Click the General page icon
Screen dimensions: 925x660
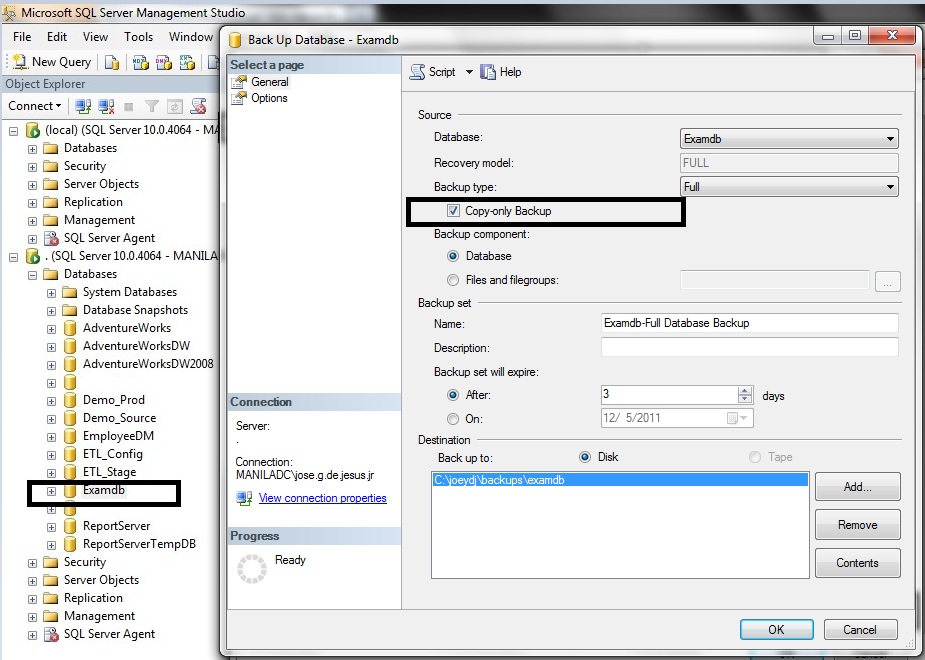pyautogui.click(x=239, y=82)
